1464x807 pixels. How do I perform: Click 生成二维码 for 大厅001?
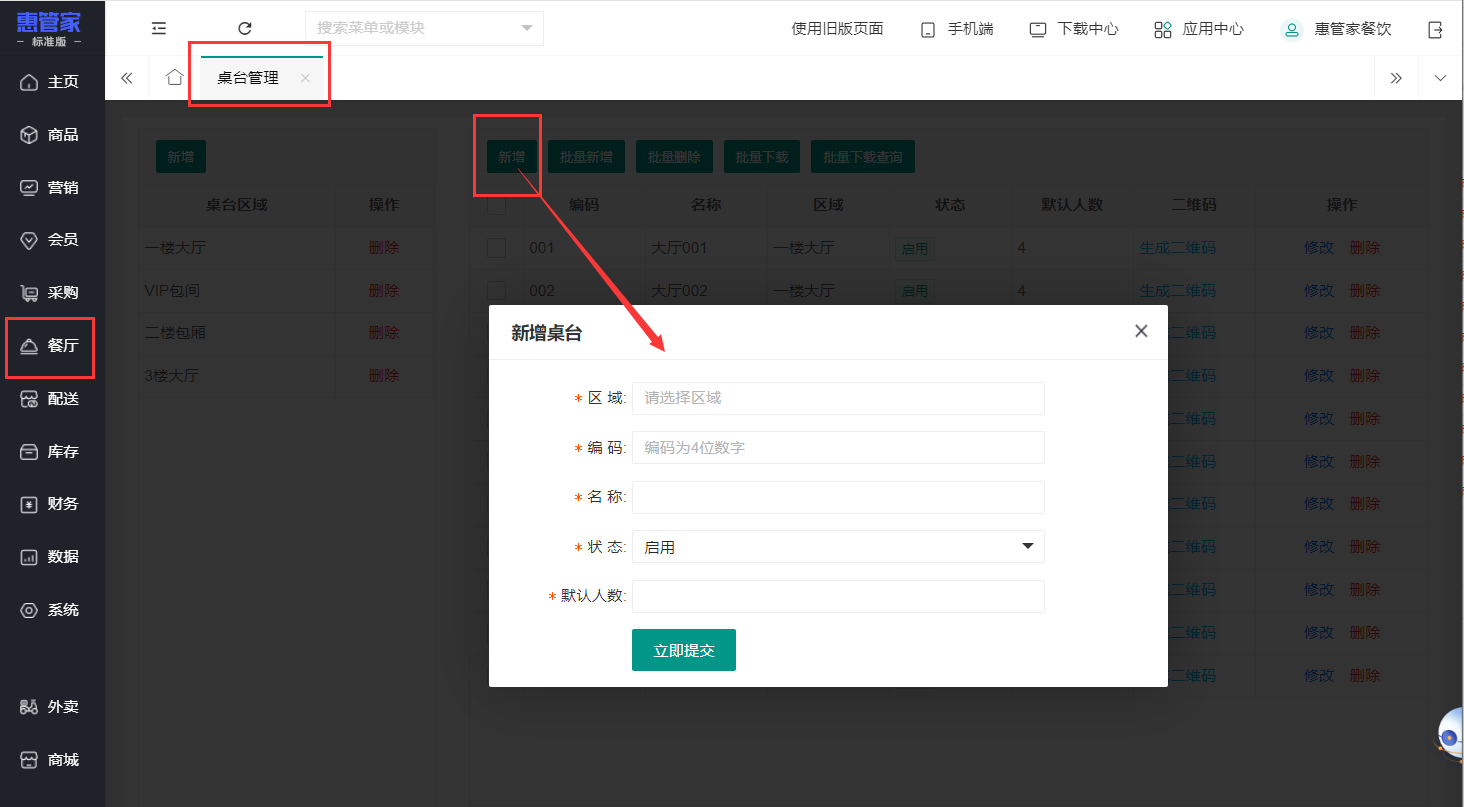tap(1178, 247)
